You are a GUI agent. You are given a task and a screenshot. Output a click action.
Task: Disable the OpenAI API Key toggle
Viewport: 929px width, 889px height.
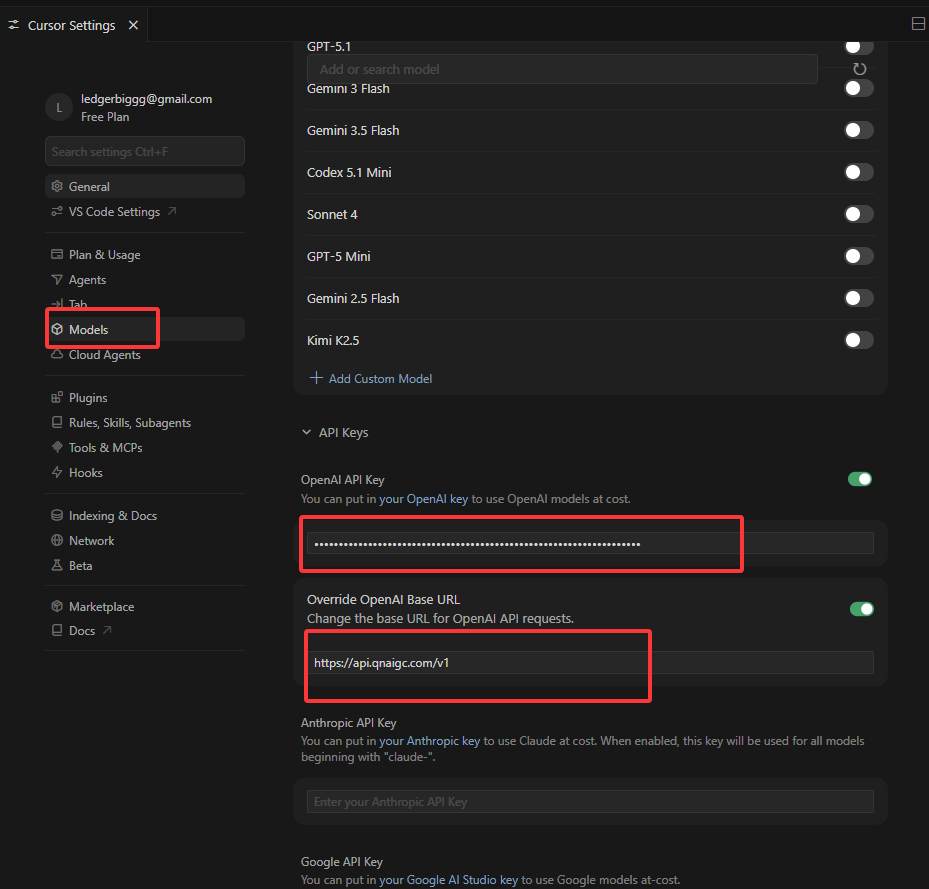860,479
